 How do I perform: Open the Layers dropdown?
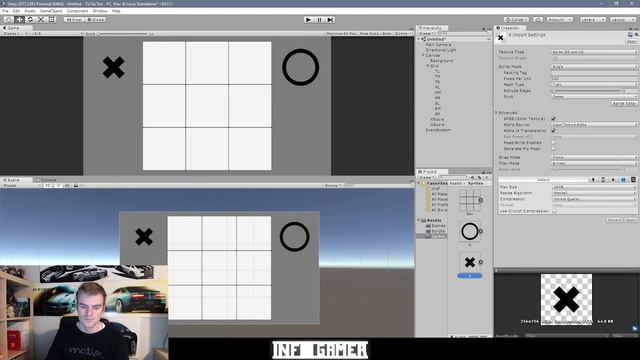(x=593, y=20)
